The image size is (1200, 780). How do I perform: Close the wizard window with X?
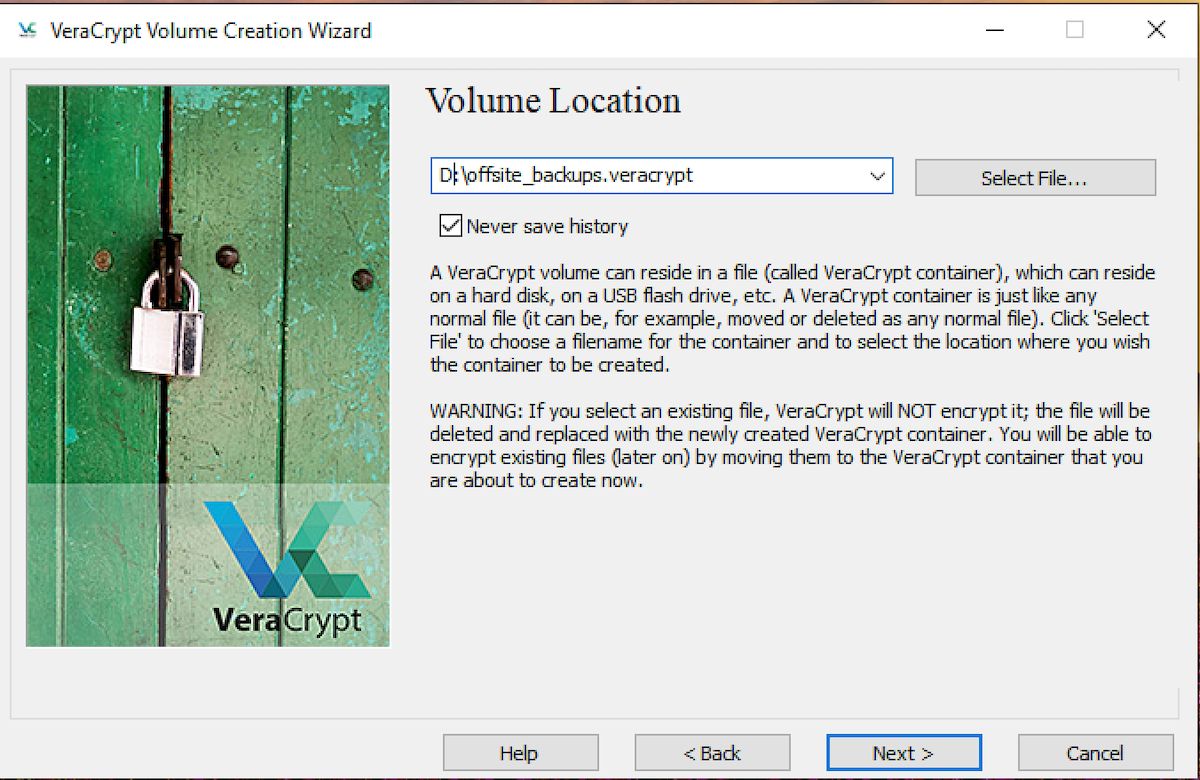pos(1156,30)
